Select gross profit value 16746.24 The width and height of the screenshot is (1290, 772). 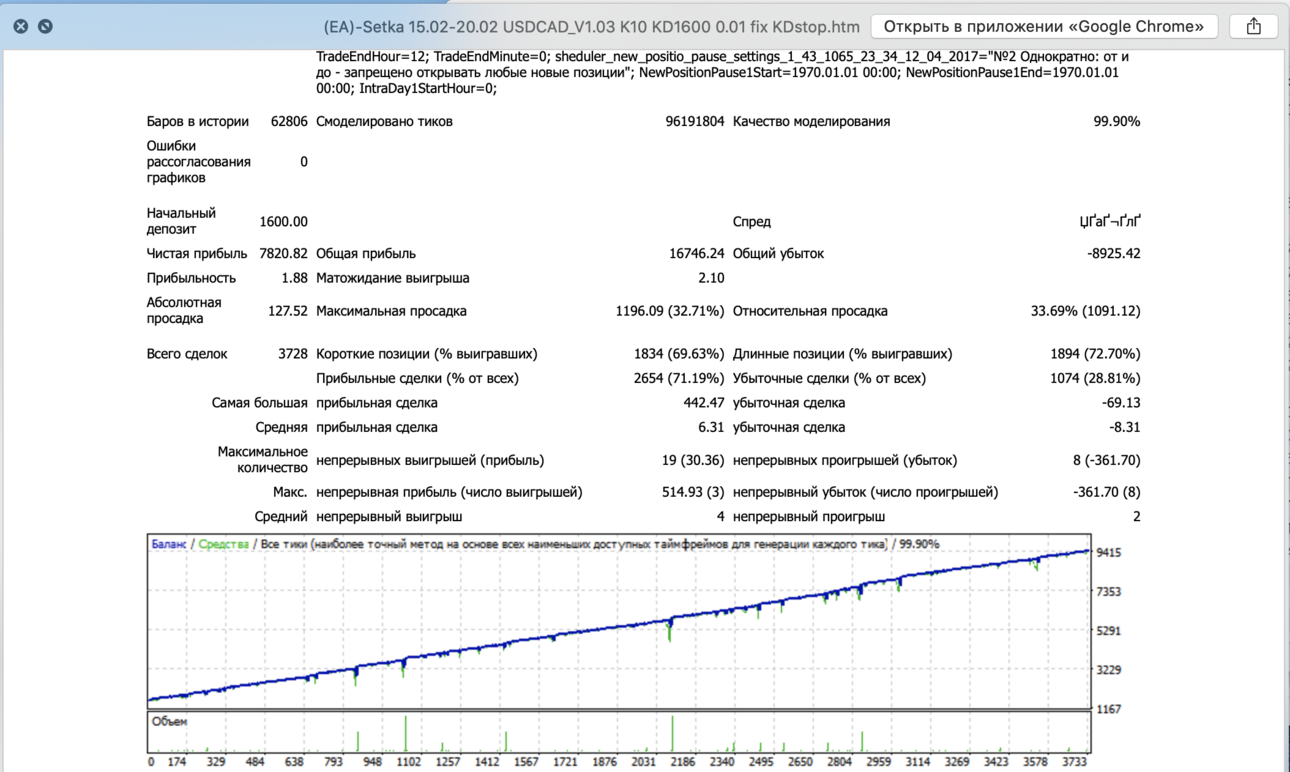(696, 253)
